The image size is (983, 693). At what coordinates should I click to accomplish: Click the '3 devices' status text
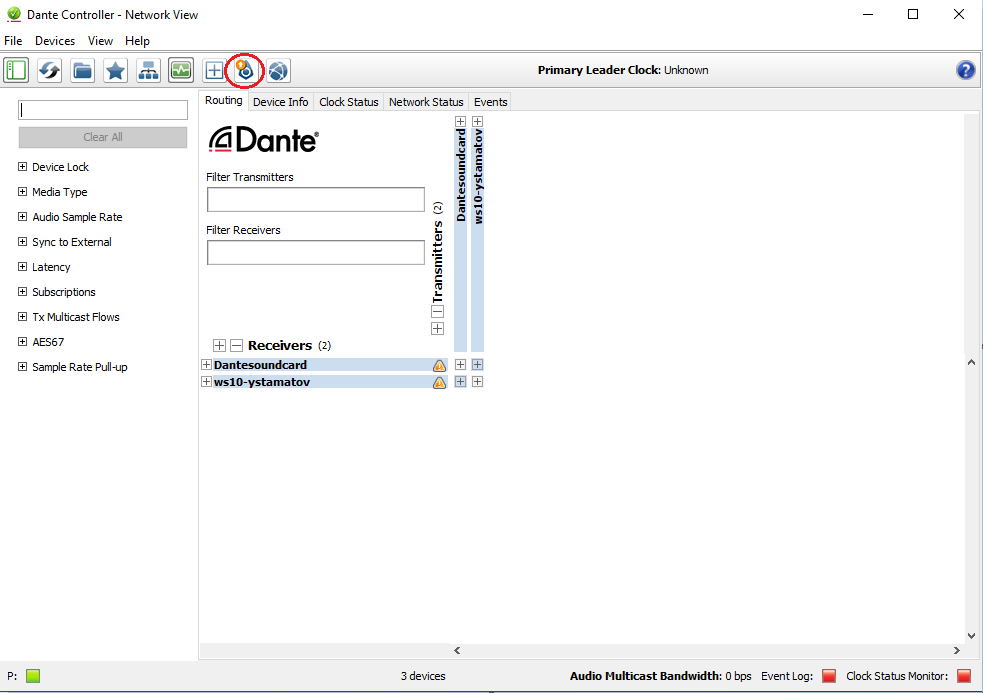(423, 676)
